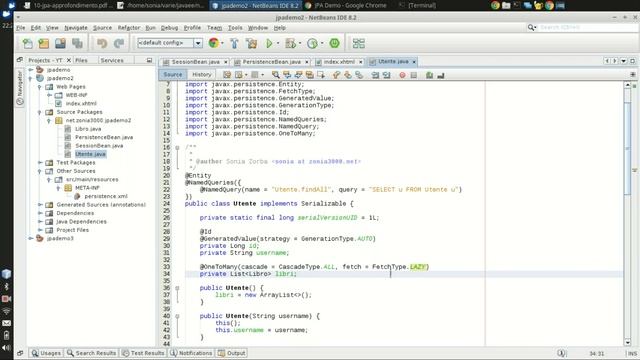Click the Uncomment code icon
Viewport: 640px width, 360px height.
click(441, 75)
